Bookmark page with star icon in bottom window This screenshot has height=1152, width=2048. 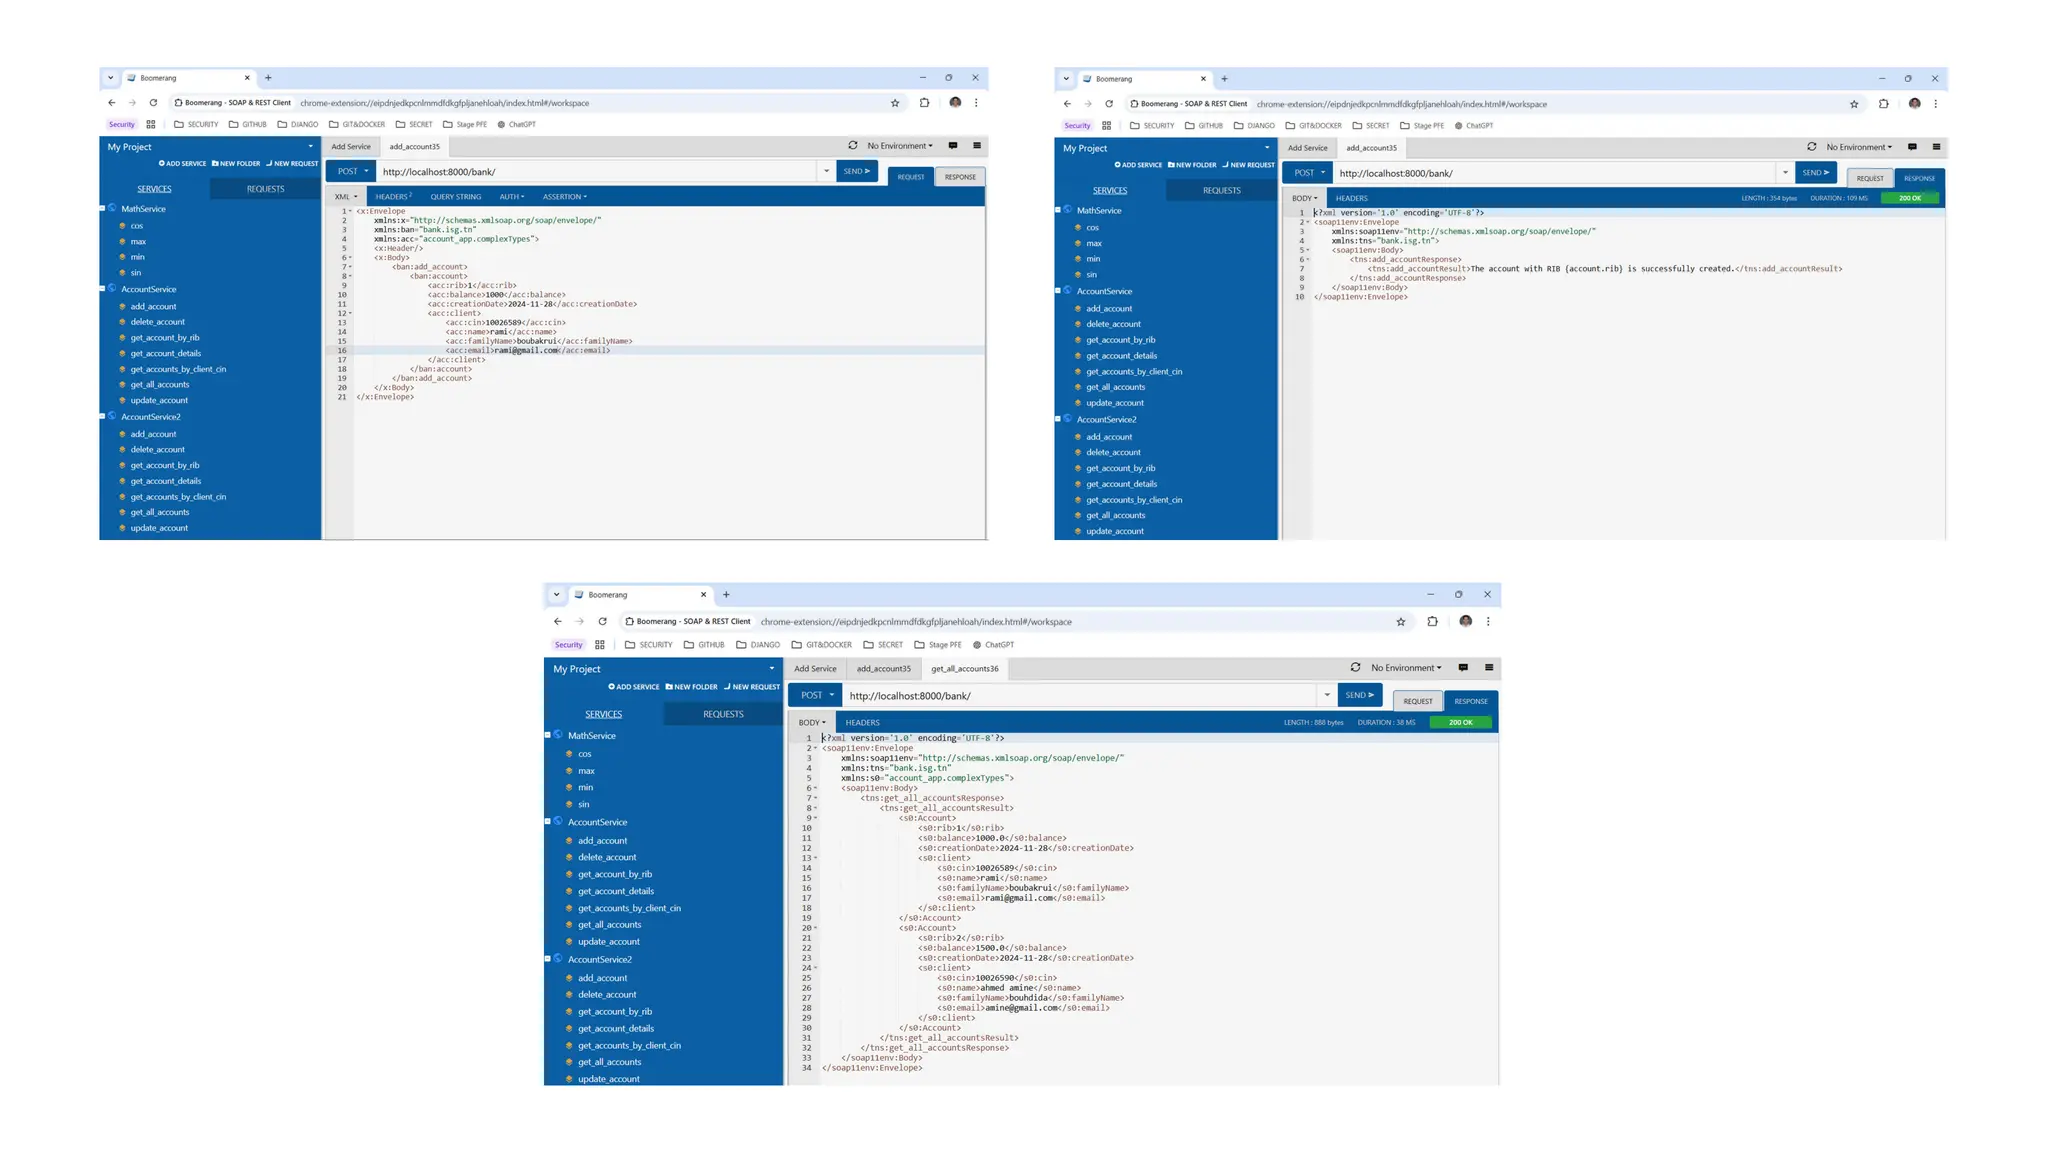coord(1400,622)
